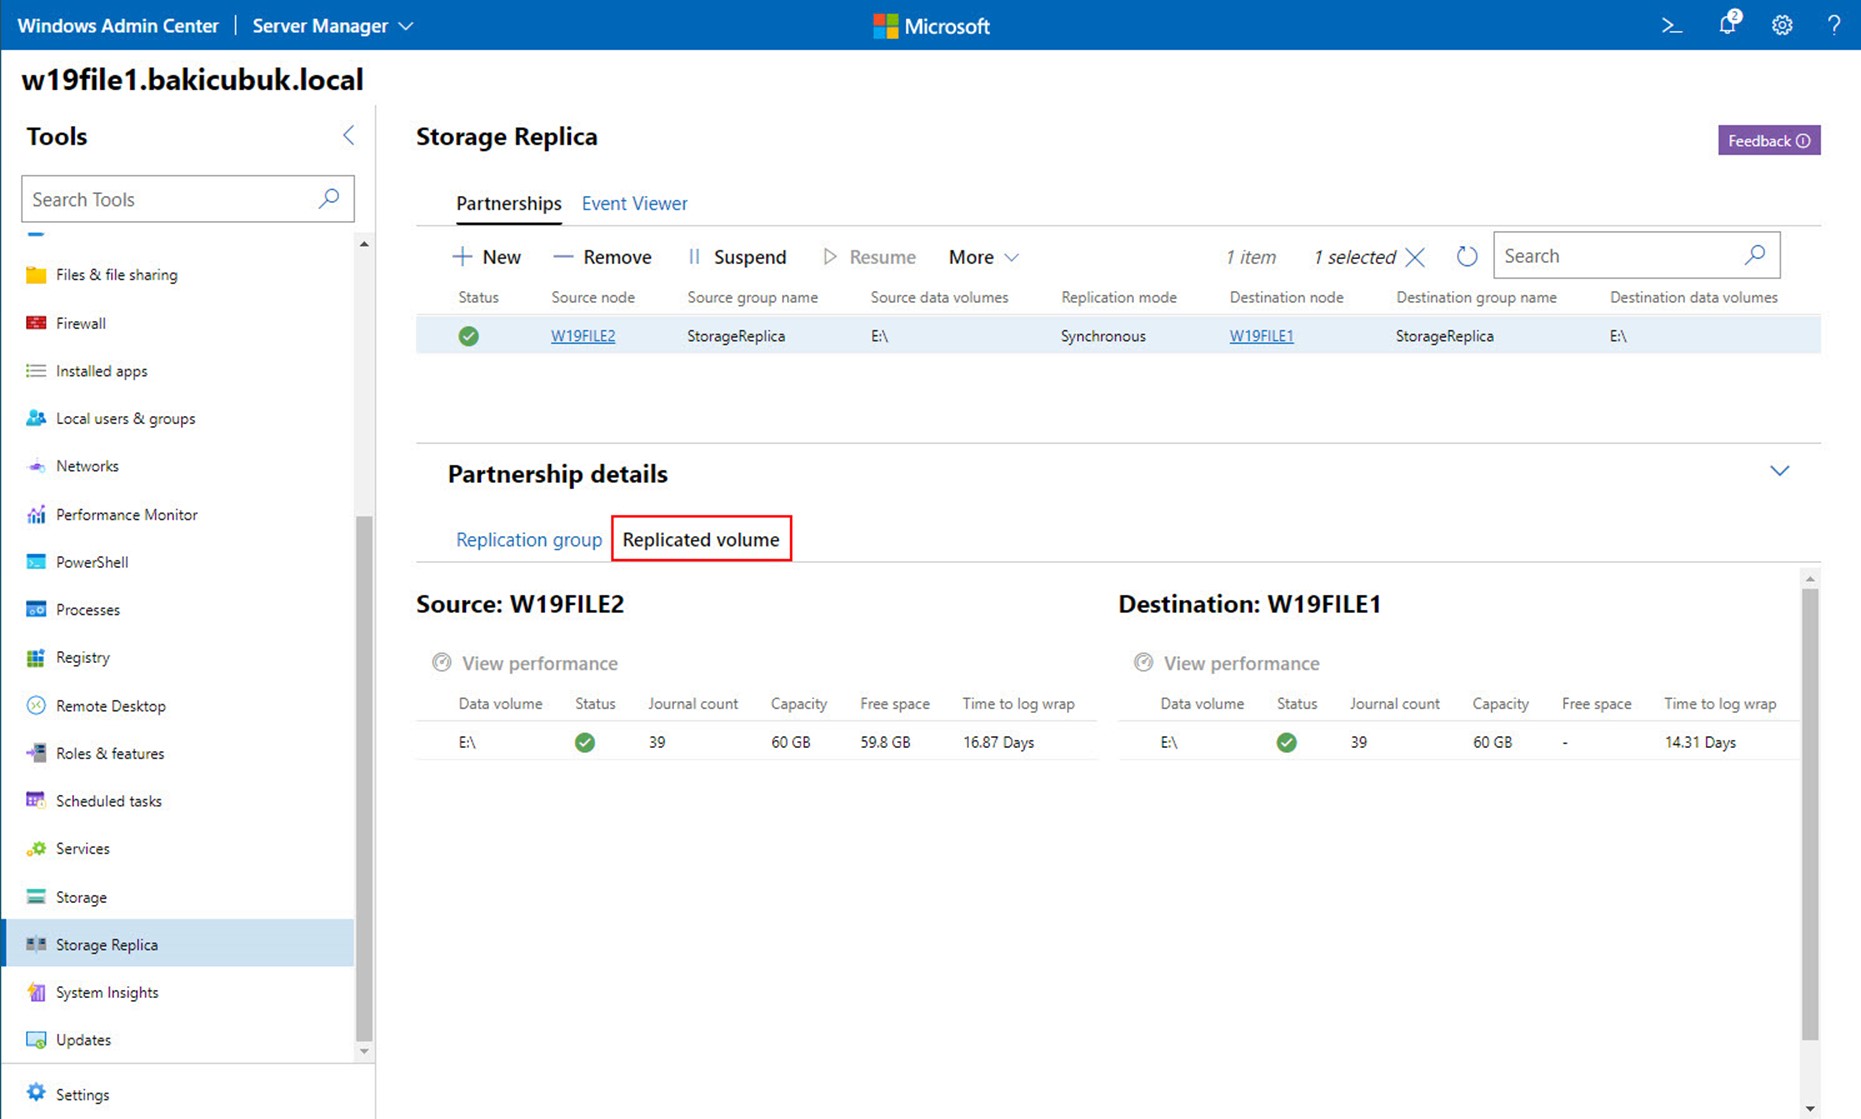Open Scheduled tasks tool
Image resolution: width=1861 pixels, height=1119 pixels.
pos(108,801)
